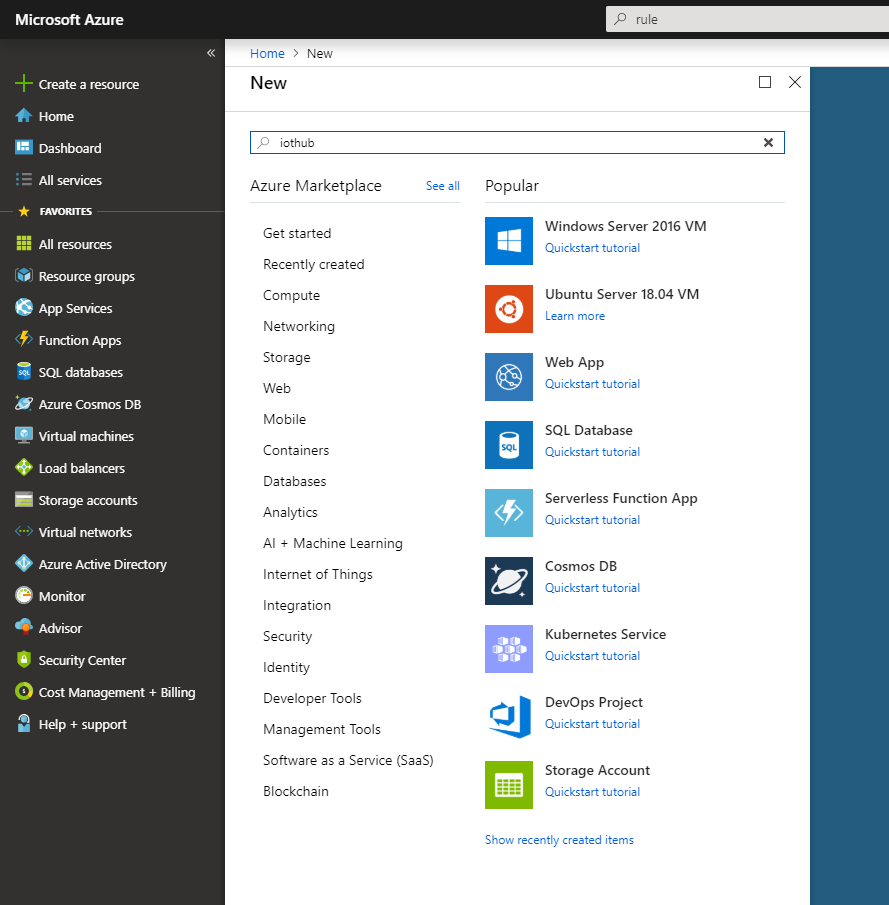Image resolution: width=889 pixels, height=905 pixels.
Task: Select the Networking category
Action: 299,327
